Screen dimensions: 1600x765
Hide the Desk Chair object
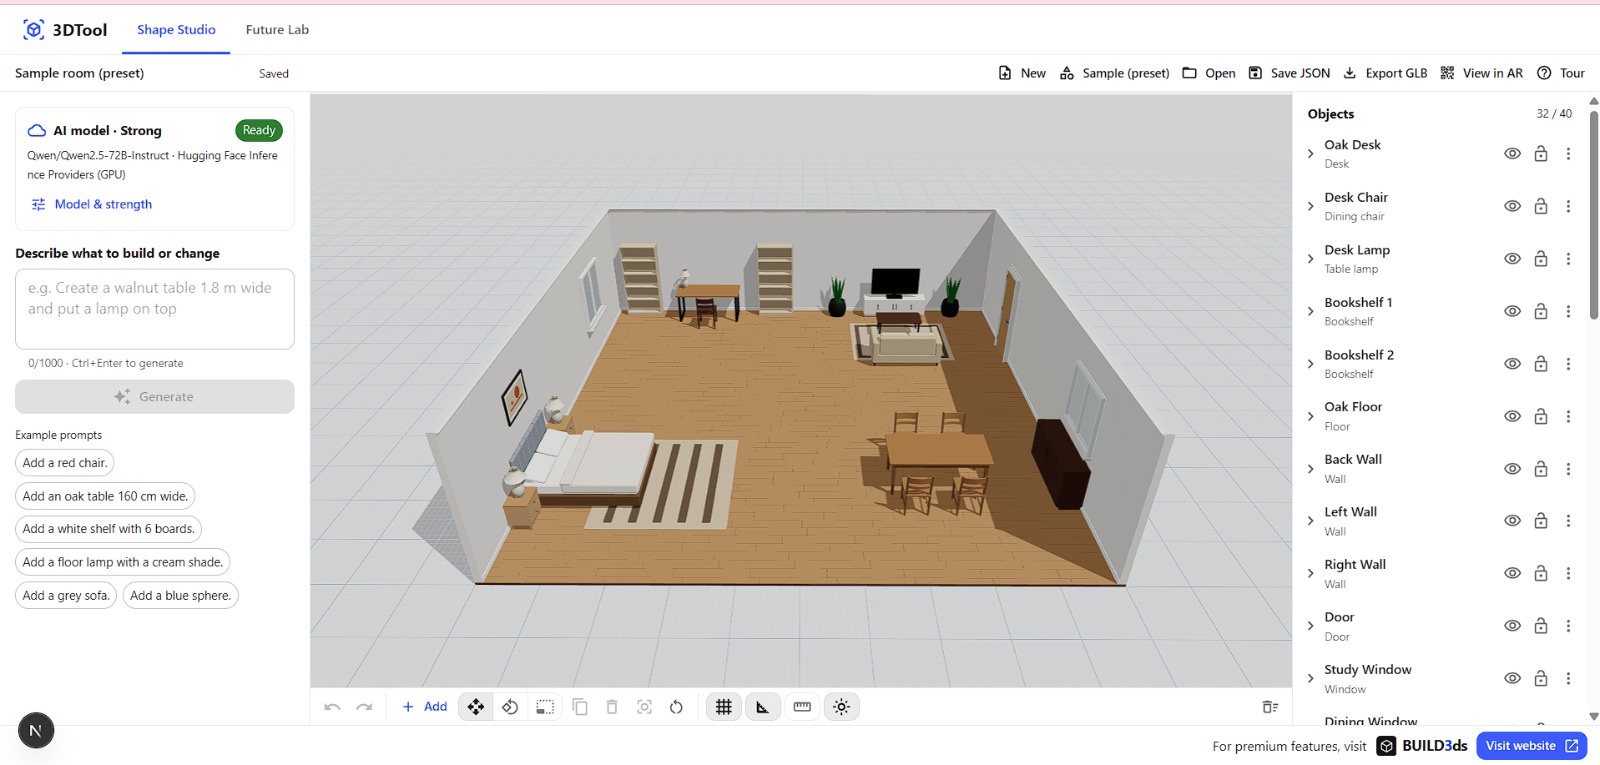[1513, 206]
